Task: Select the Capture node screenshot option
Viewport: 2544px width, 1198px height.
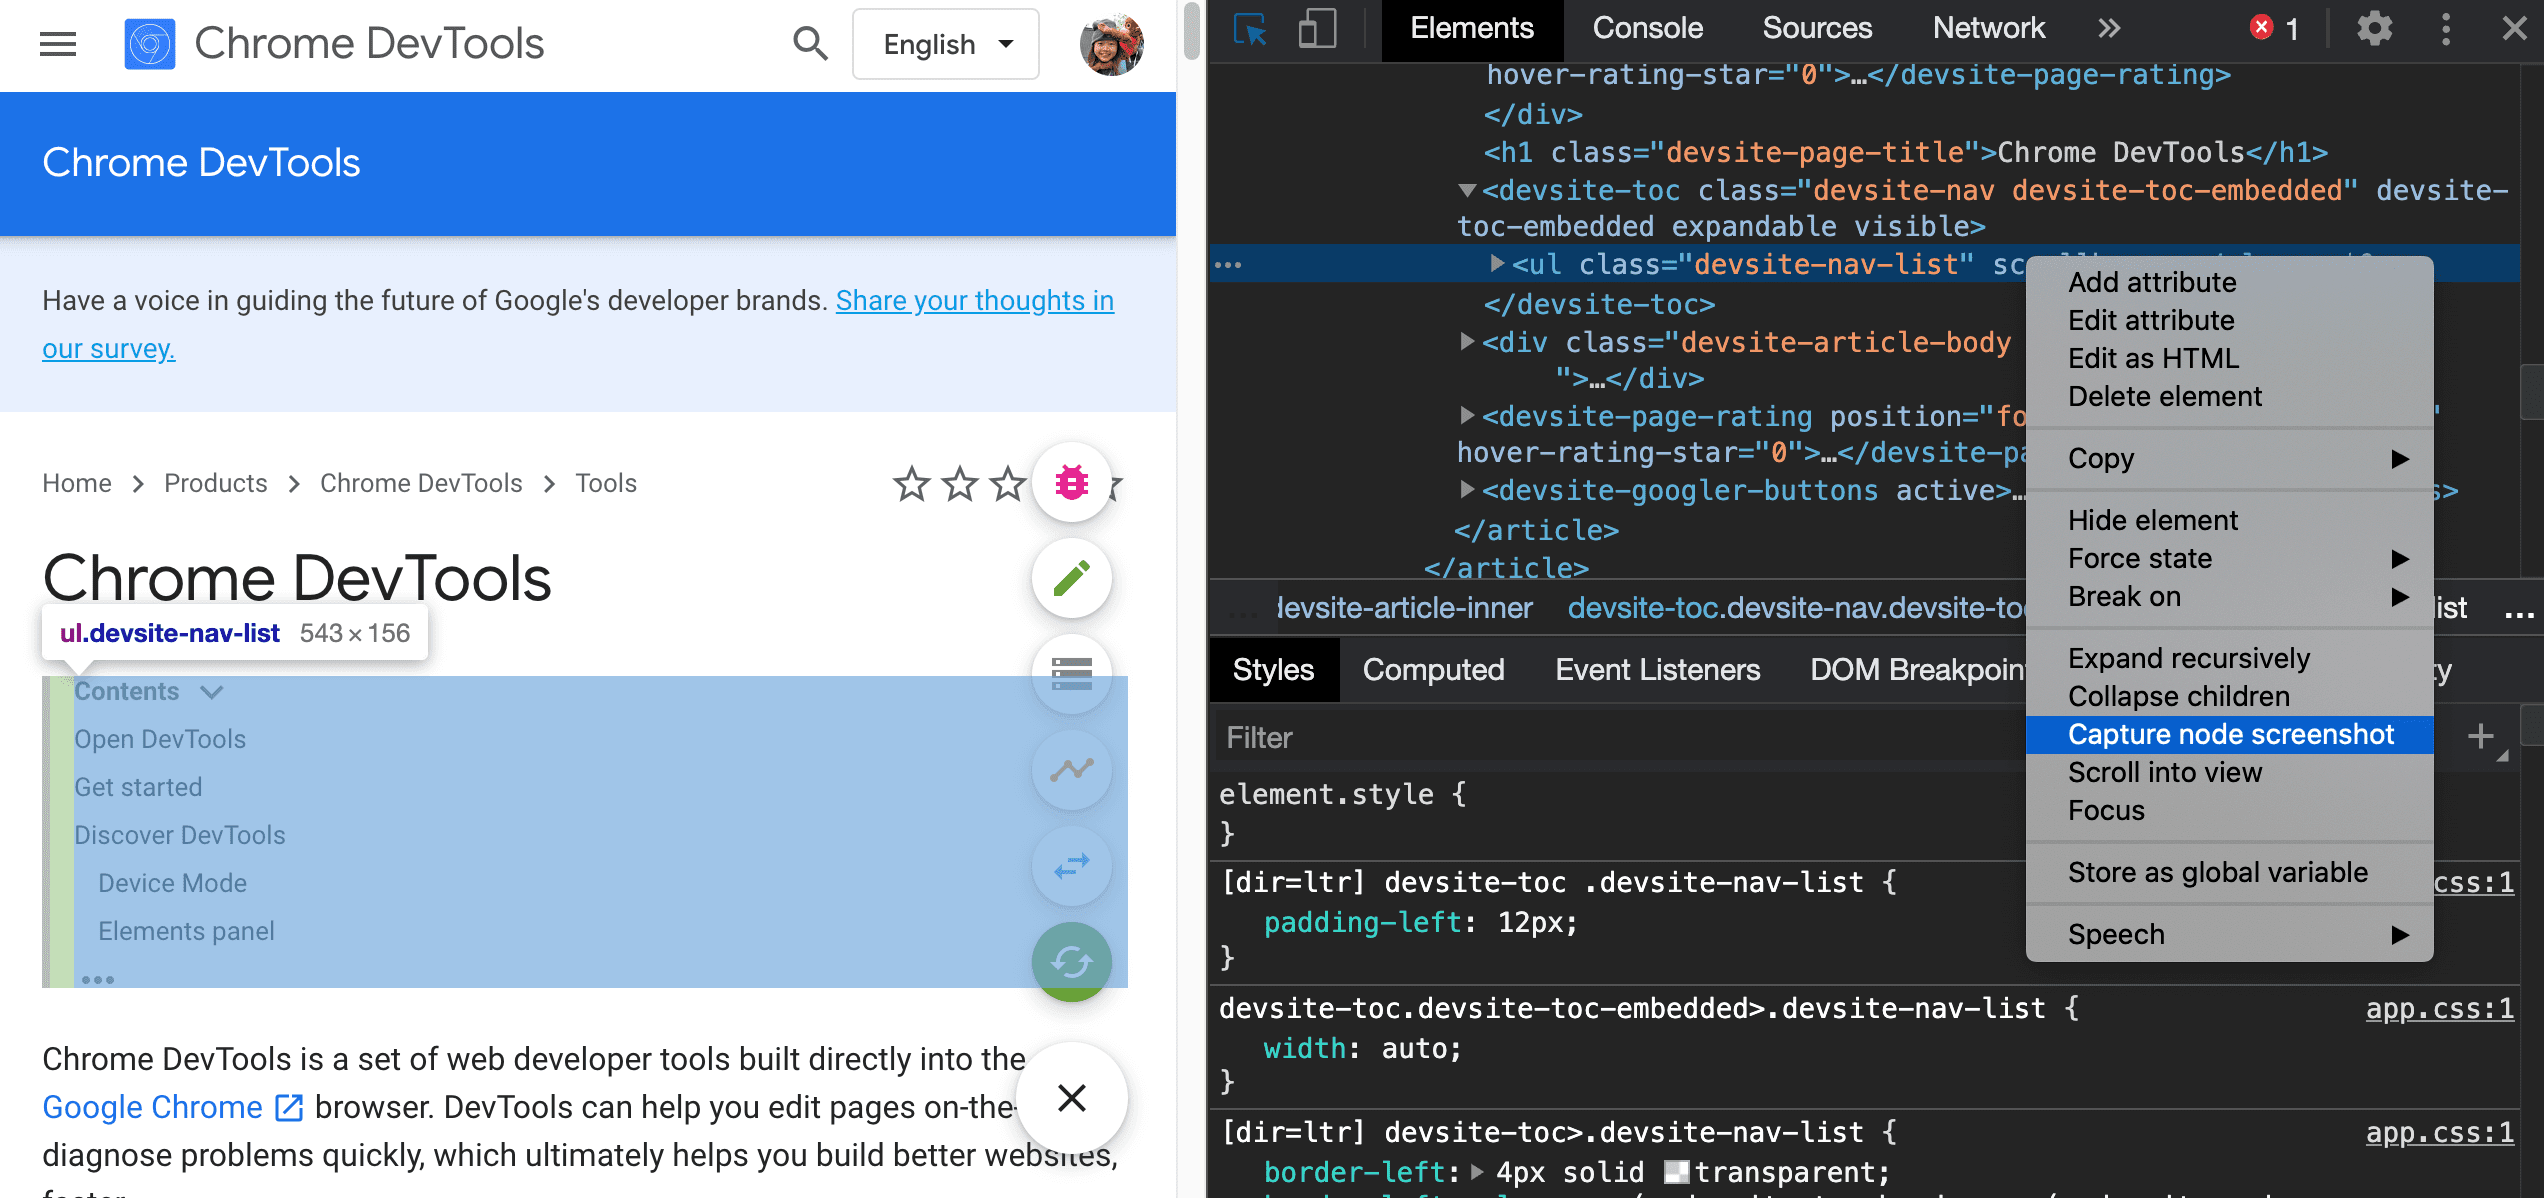Action: click(x=2229, y=734)
